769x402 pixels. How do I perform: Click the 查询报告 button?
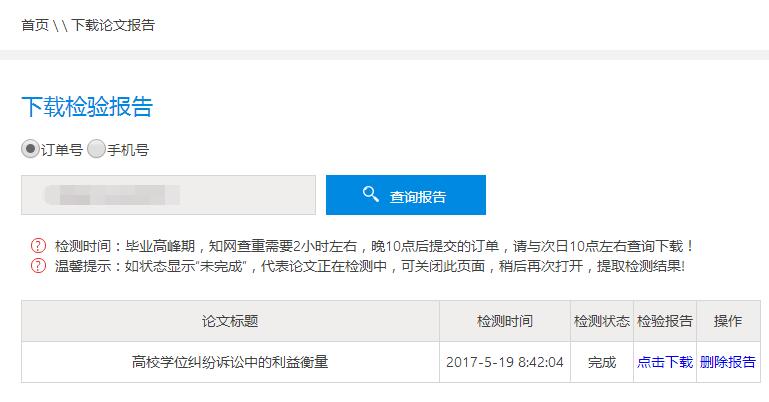coord(406,195)
